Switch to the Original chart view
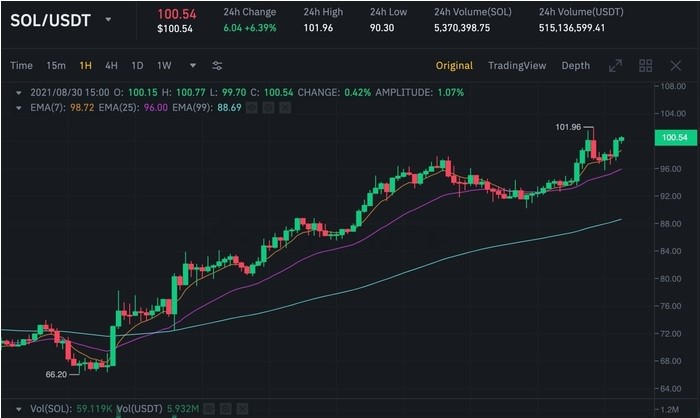Image resolution: width=700 pixels, height=418 pixels. click(x=454, y=66)
